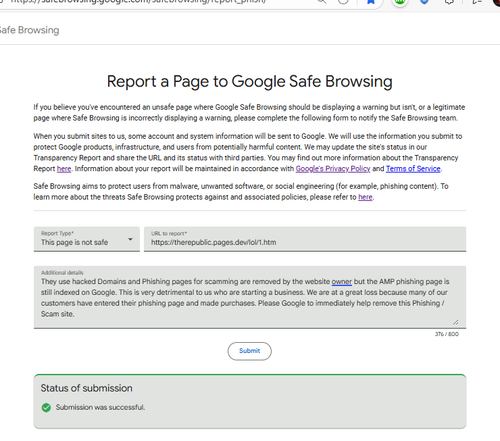Click the magnifier zoom icon in address bar
500x441 pixels.
[322, 2]
